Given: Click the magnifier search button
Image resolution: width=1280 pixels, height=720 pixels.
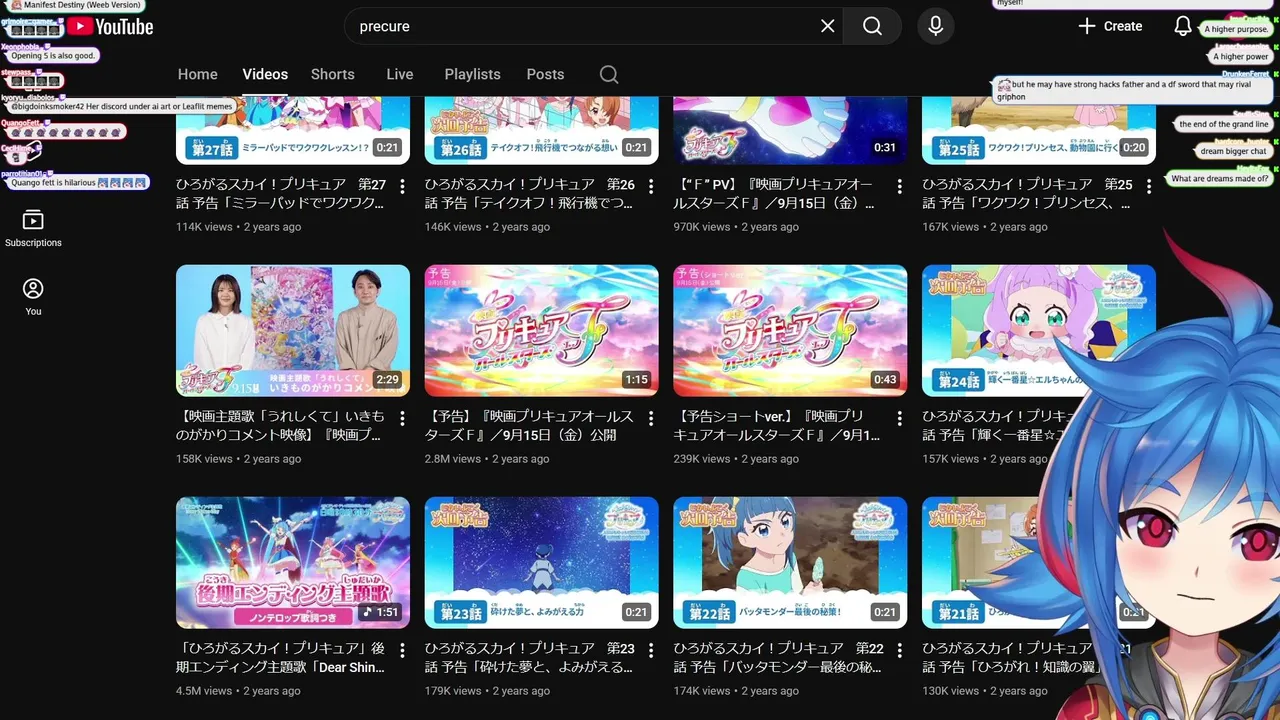Looking at the screenshot, I should pyautogui.click(x=872, y=26).
